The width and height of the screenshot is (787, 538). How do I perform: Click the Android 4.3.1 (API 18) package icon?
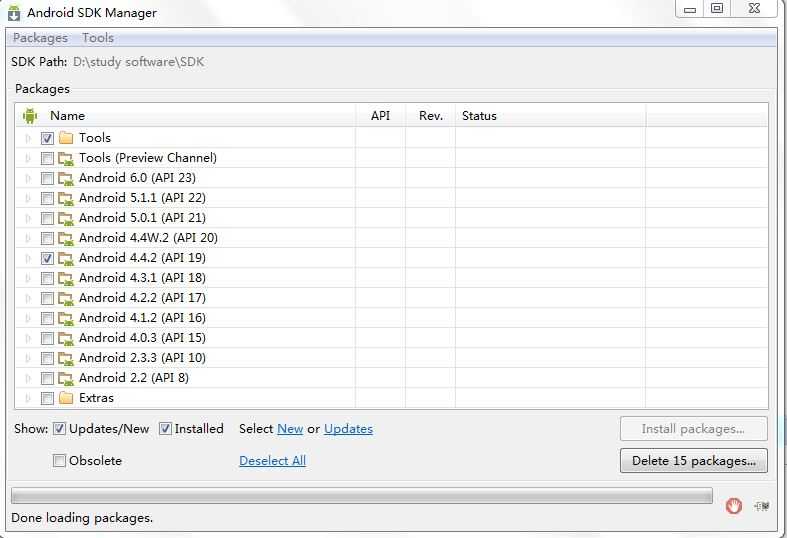pos(66,279)
